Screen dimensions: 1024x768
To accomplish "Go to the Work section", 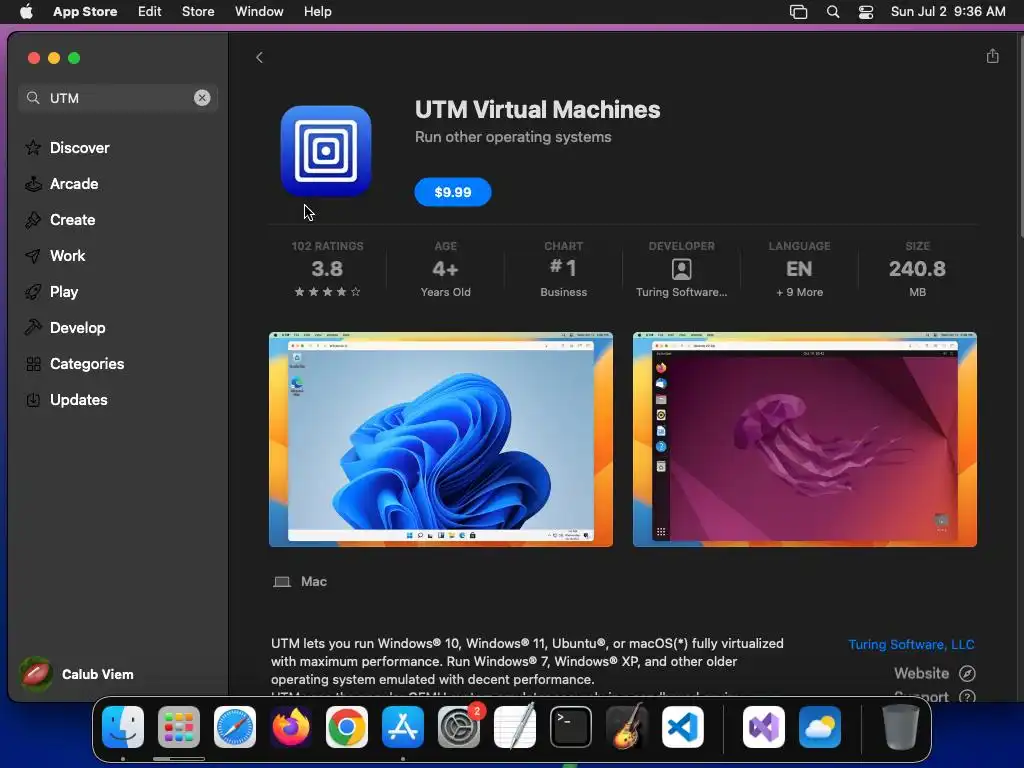I will [67, 256].
